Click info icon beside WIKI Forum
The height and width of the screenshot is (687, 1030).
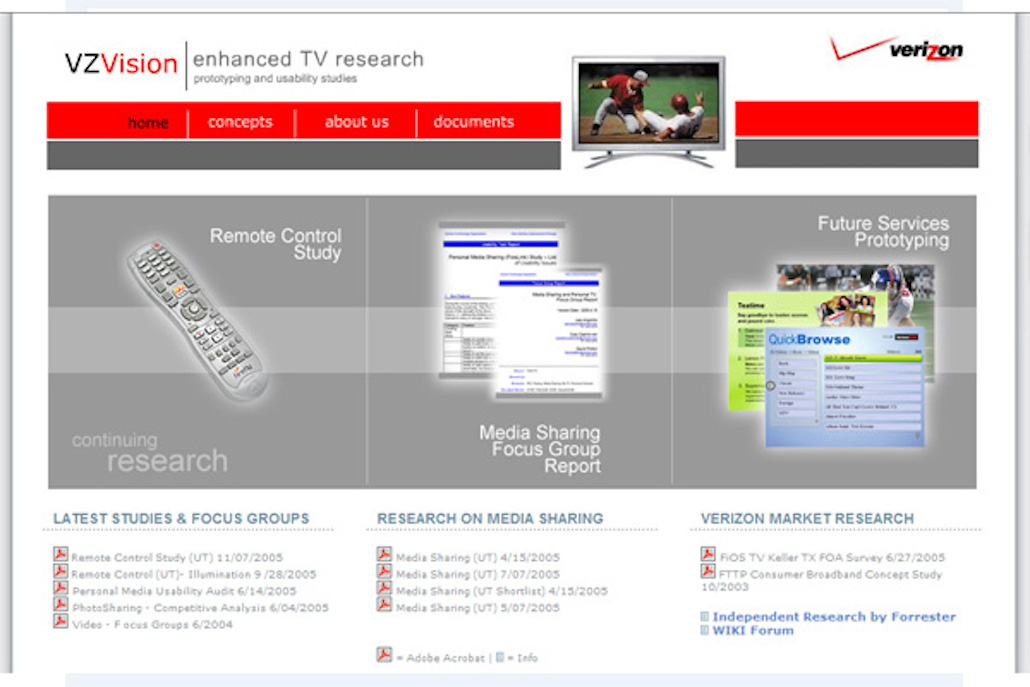[705, 631]
